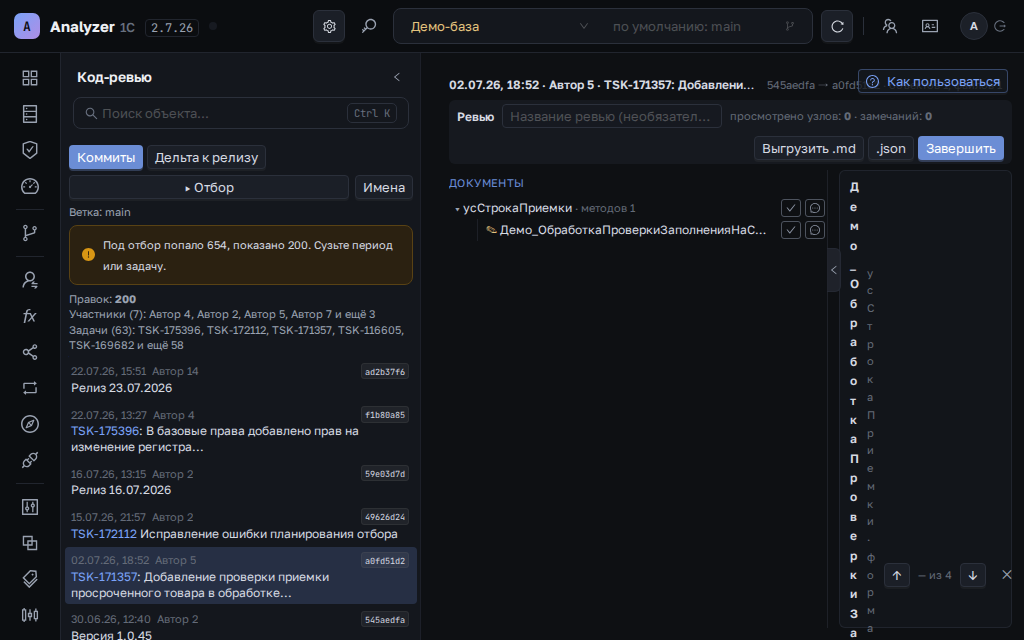Screen dimensions: 1024x640
Task: Click commit hash a0fd51d2
Action: (385, 560)
